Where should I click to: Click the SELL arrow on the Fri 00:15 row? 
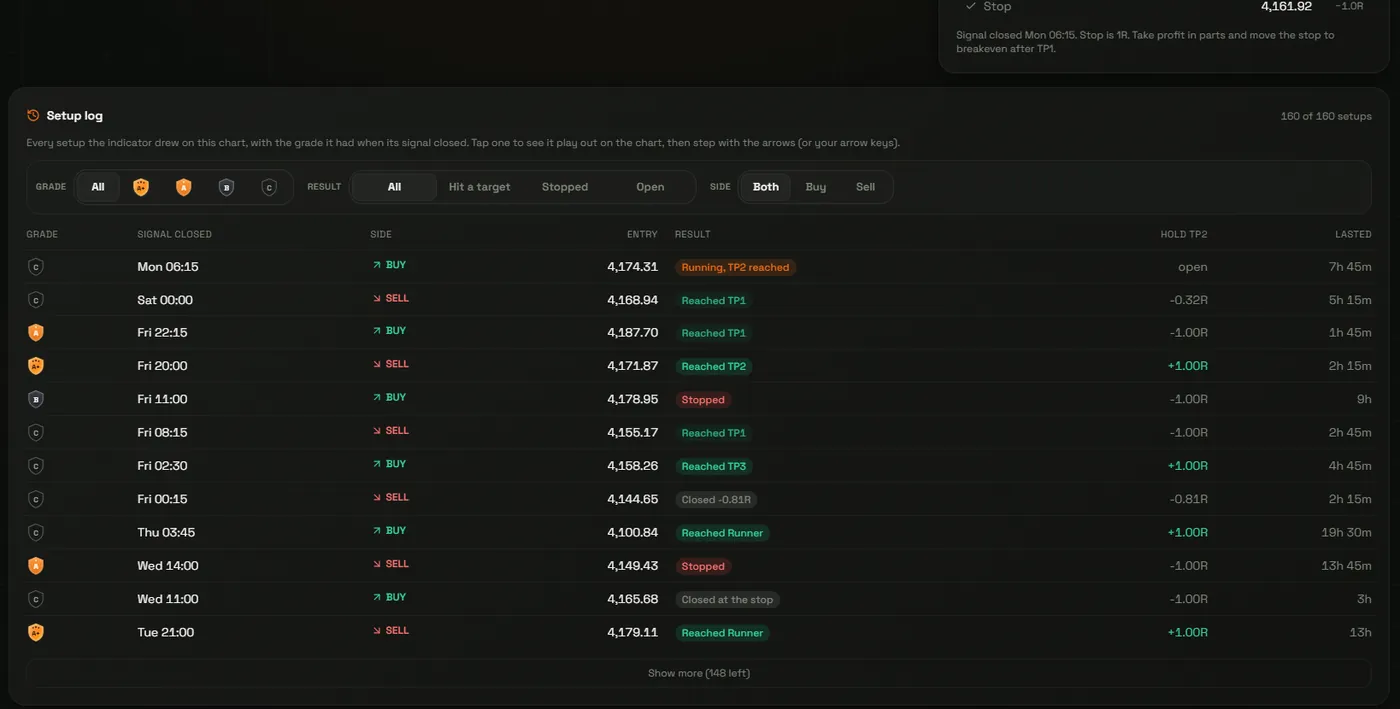click(377, 498)
